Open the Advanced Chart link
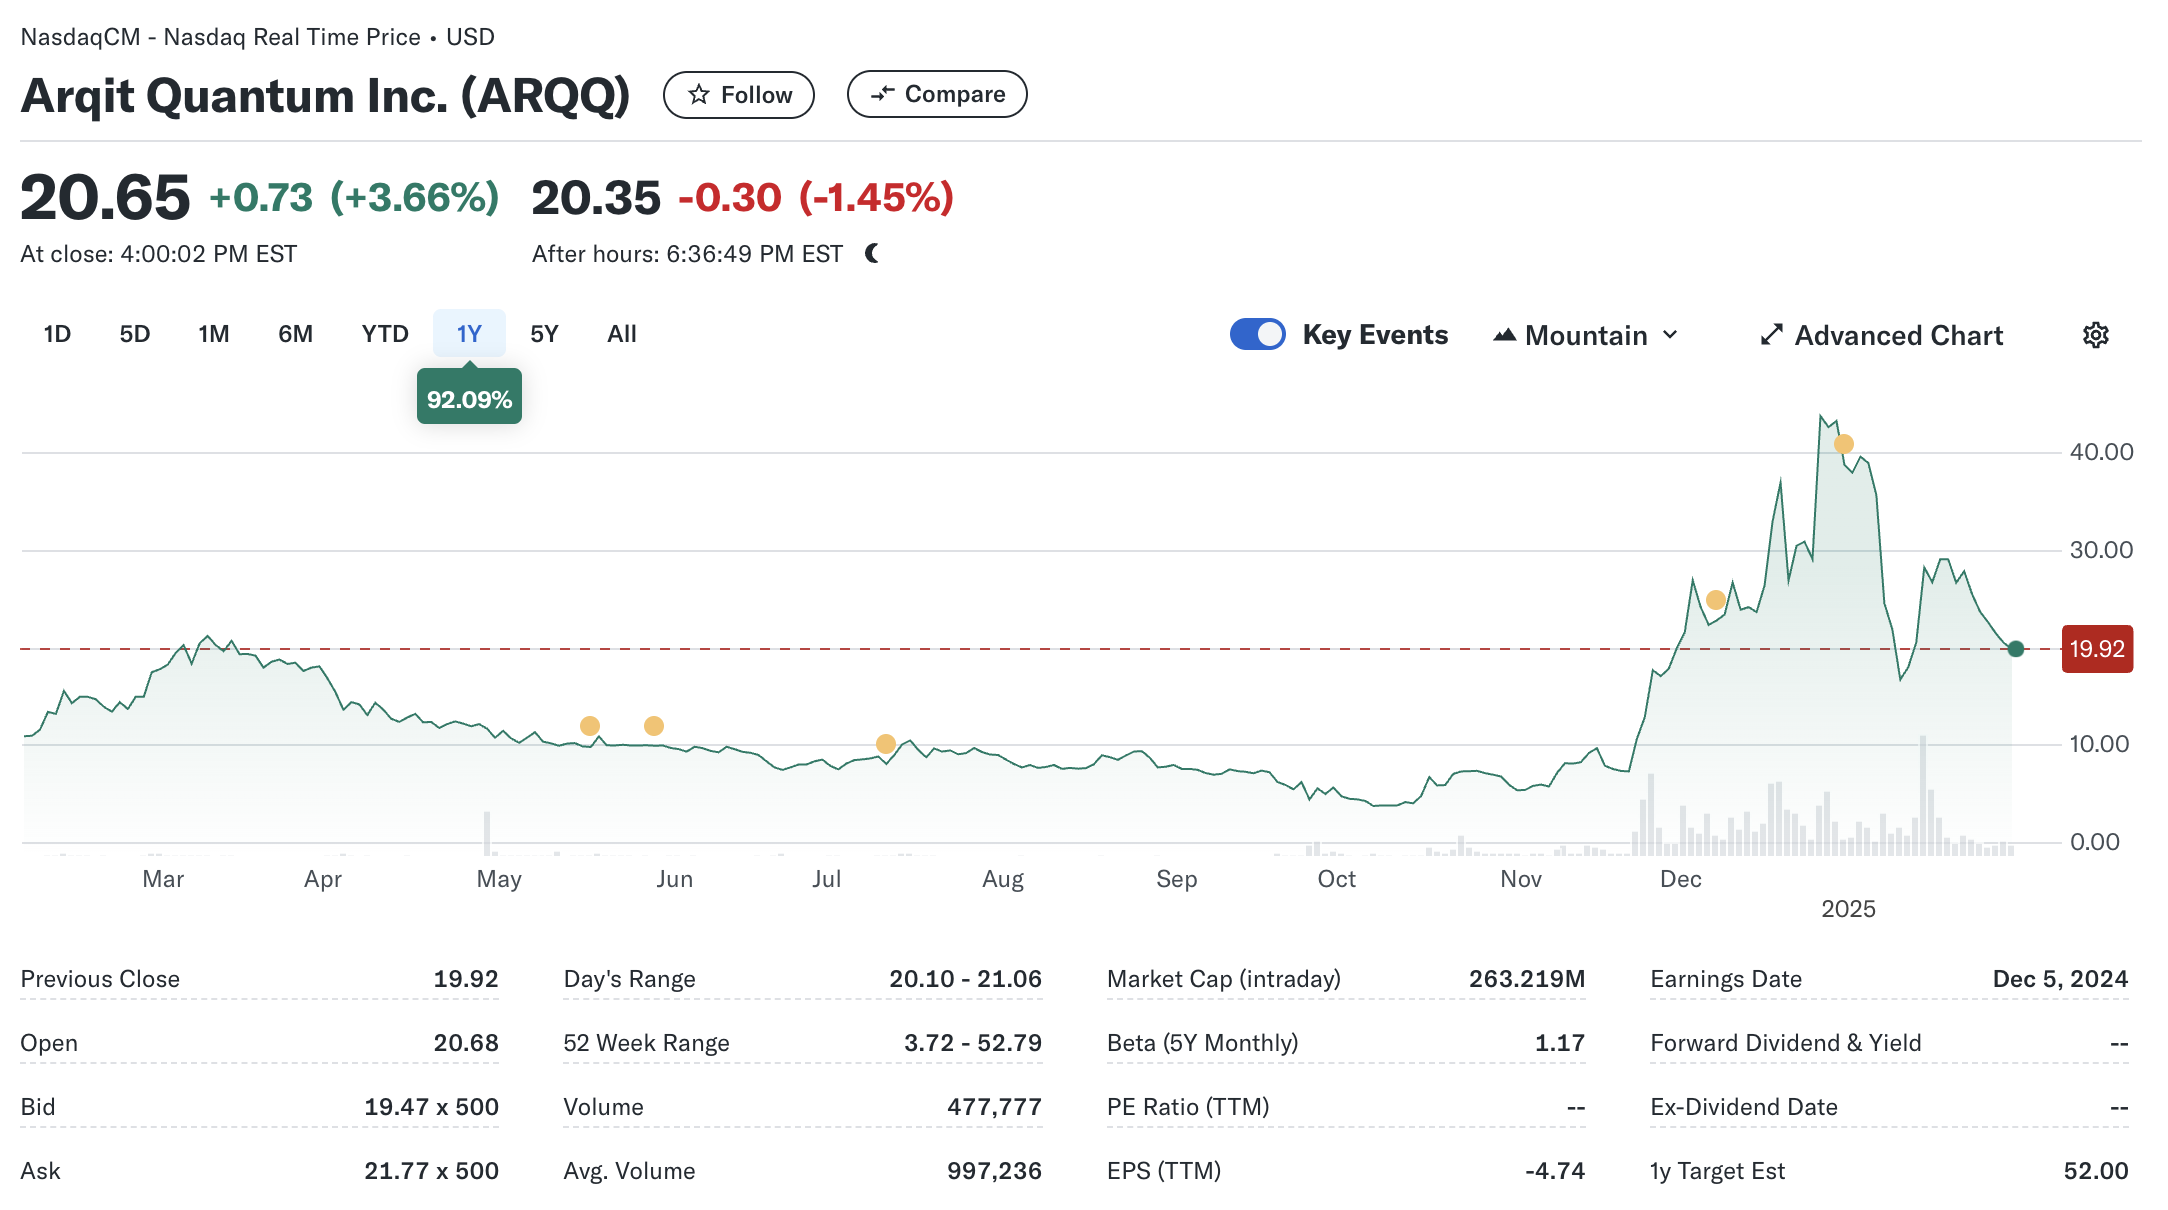Screen dimensions: 2168x1210 click(x=1898, y=335)
